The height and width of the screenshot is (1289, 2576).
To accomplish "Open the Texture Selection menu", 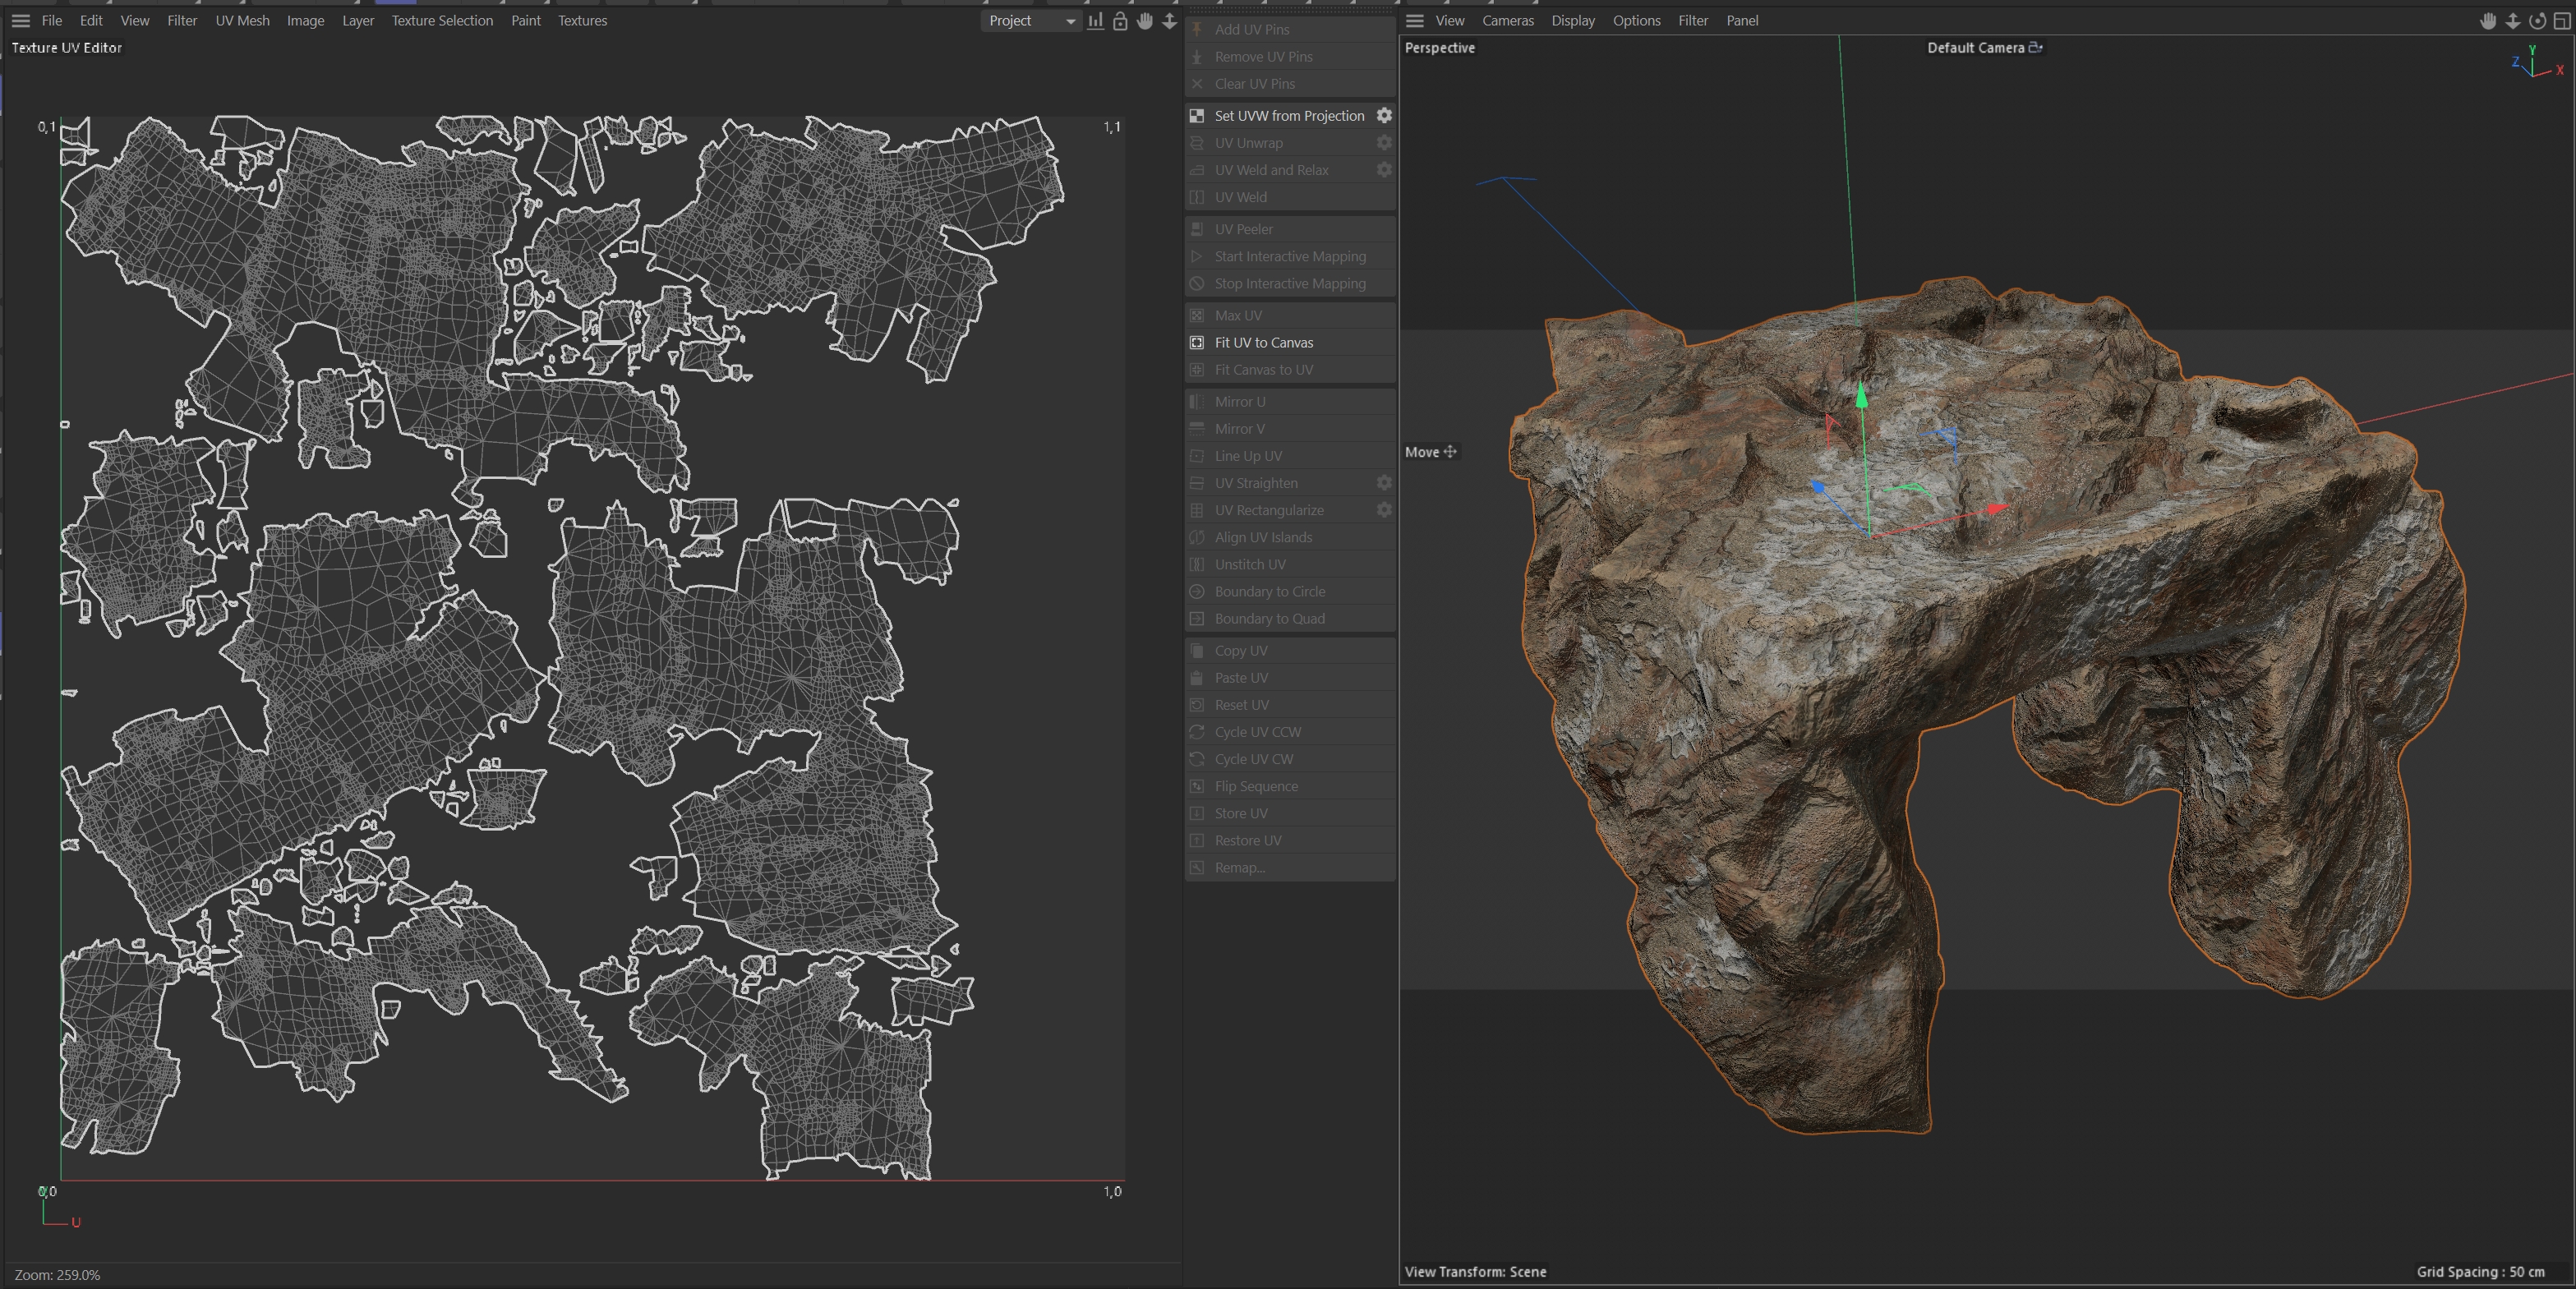I will point(441,21).
